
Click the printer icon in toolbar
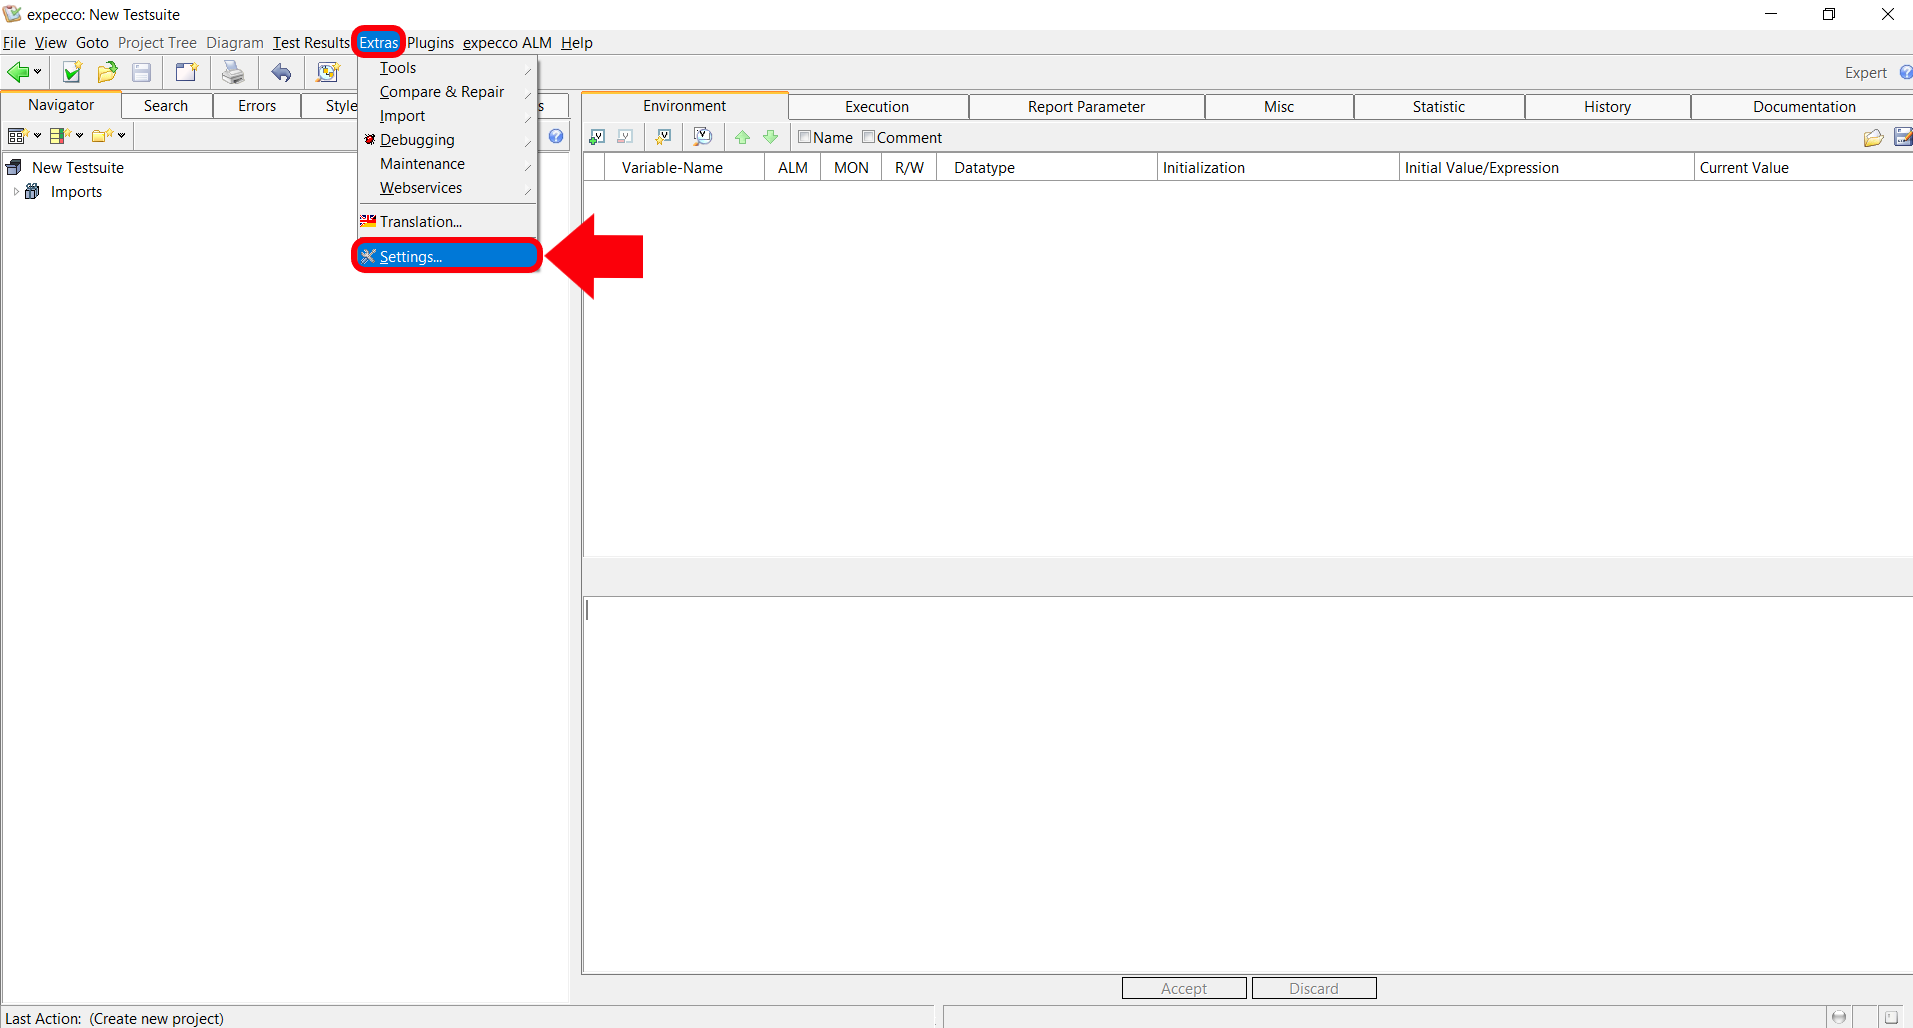click(x=233, y=72)
